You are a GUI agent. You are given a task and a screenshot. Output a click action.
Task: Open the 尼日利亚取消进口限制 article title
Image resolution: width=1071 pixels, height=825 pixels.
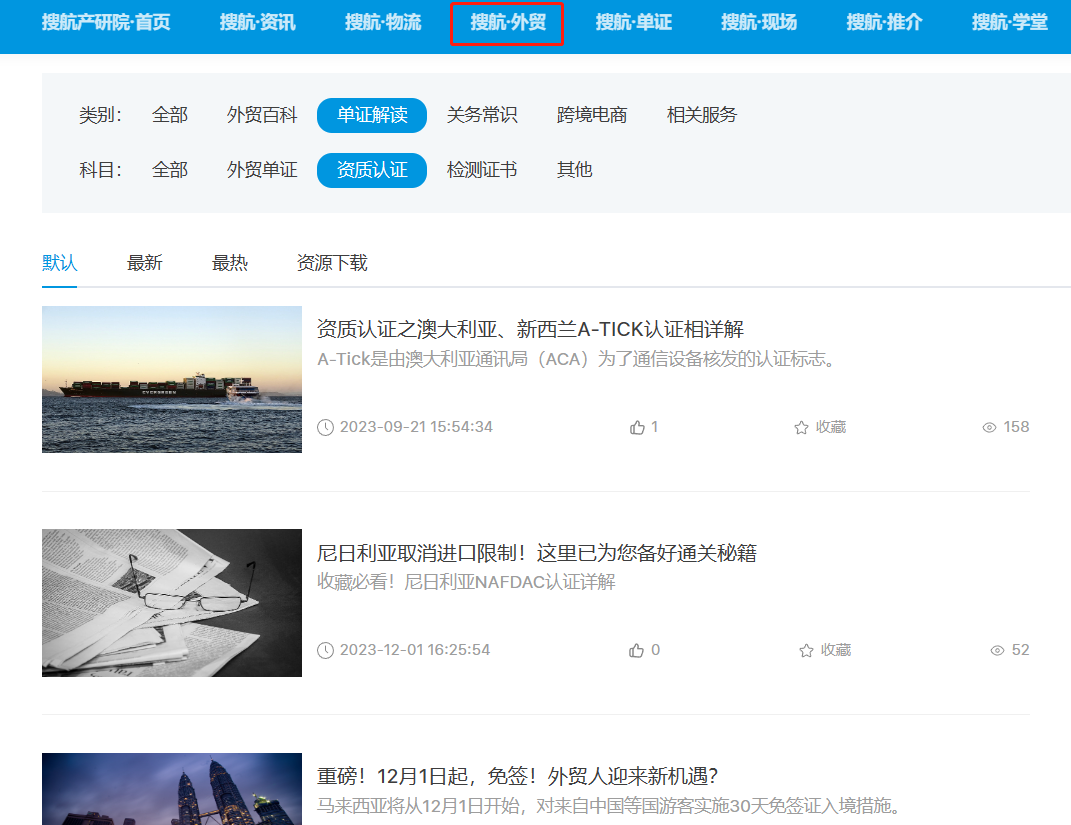pyautogui.click(x=536, y=553)
